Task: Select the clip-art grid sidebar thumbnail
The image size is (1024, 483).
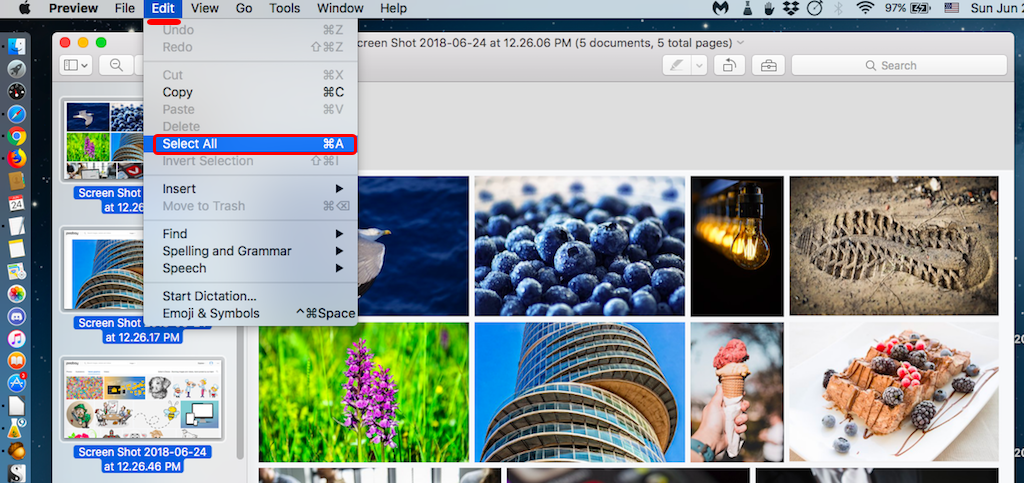Action: (143, 399)
